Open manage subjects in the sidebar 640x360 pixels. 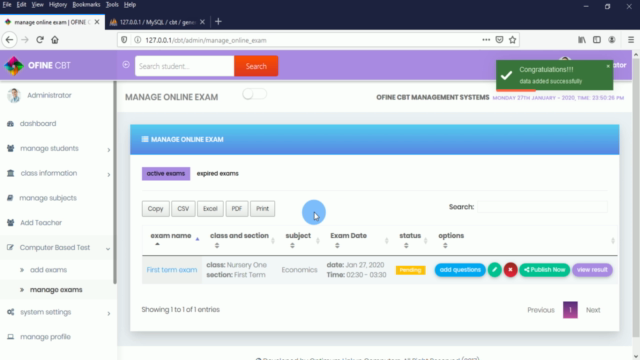(x=48, y=198)
